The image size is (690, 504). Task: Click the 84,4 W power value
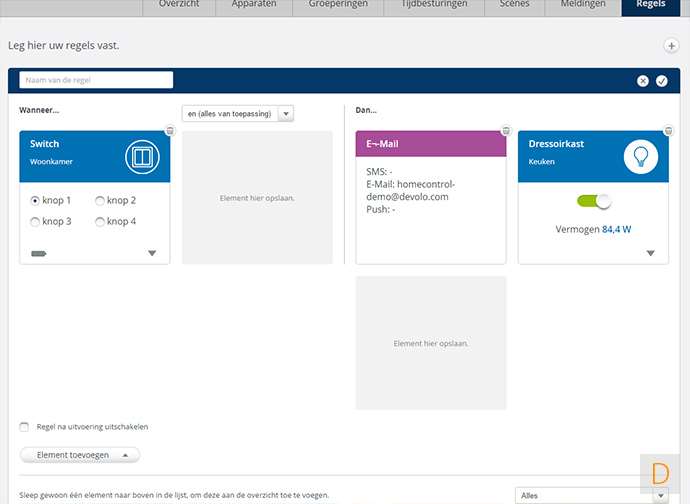pos(617,229)
